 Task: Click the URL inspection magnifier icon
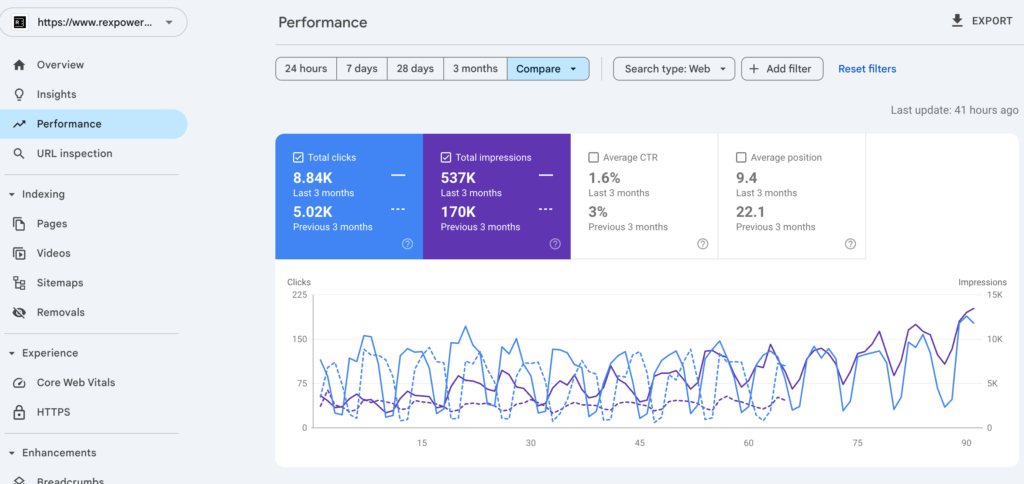pyautogui.click(x=18, y=154)
